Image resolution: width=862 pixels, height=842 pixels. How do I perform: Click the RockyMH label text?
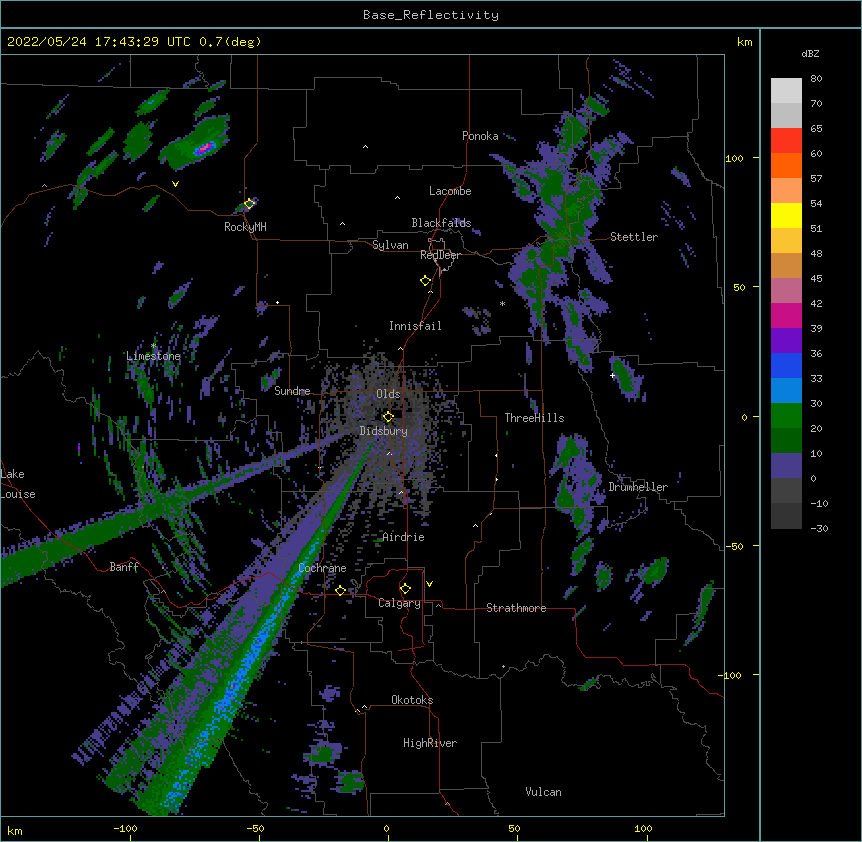(245, 227)
